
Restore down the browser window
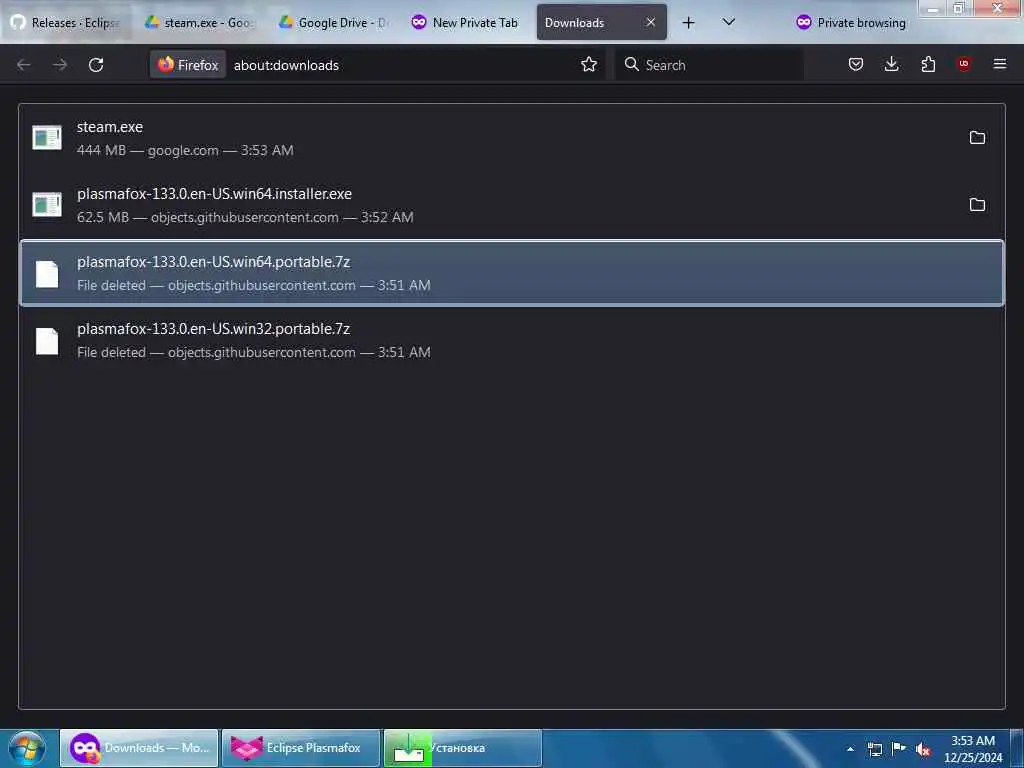959,8
